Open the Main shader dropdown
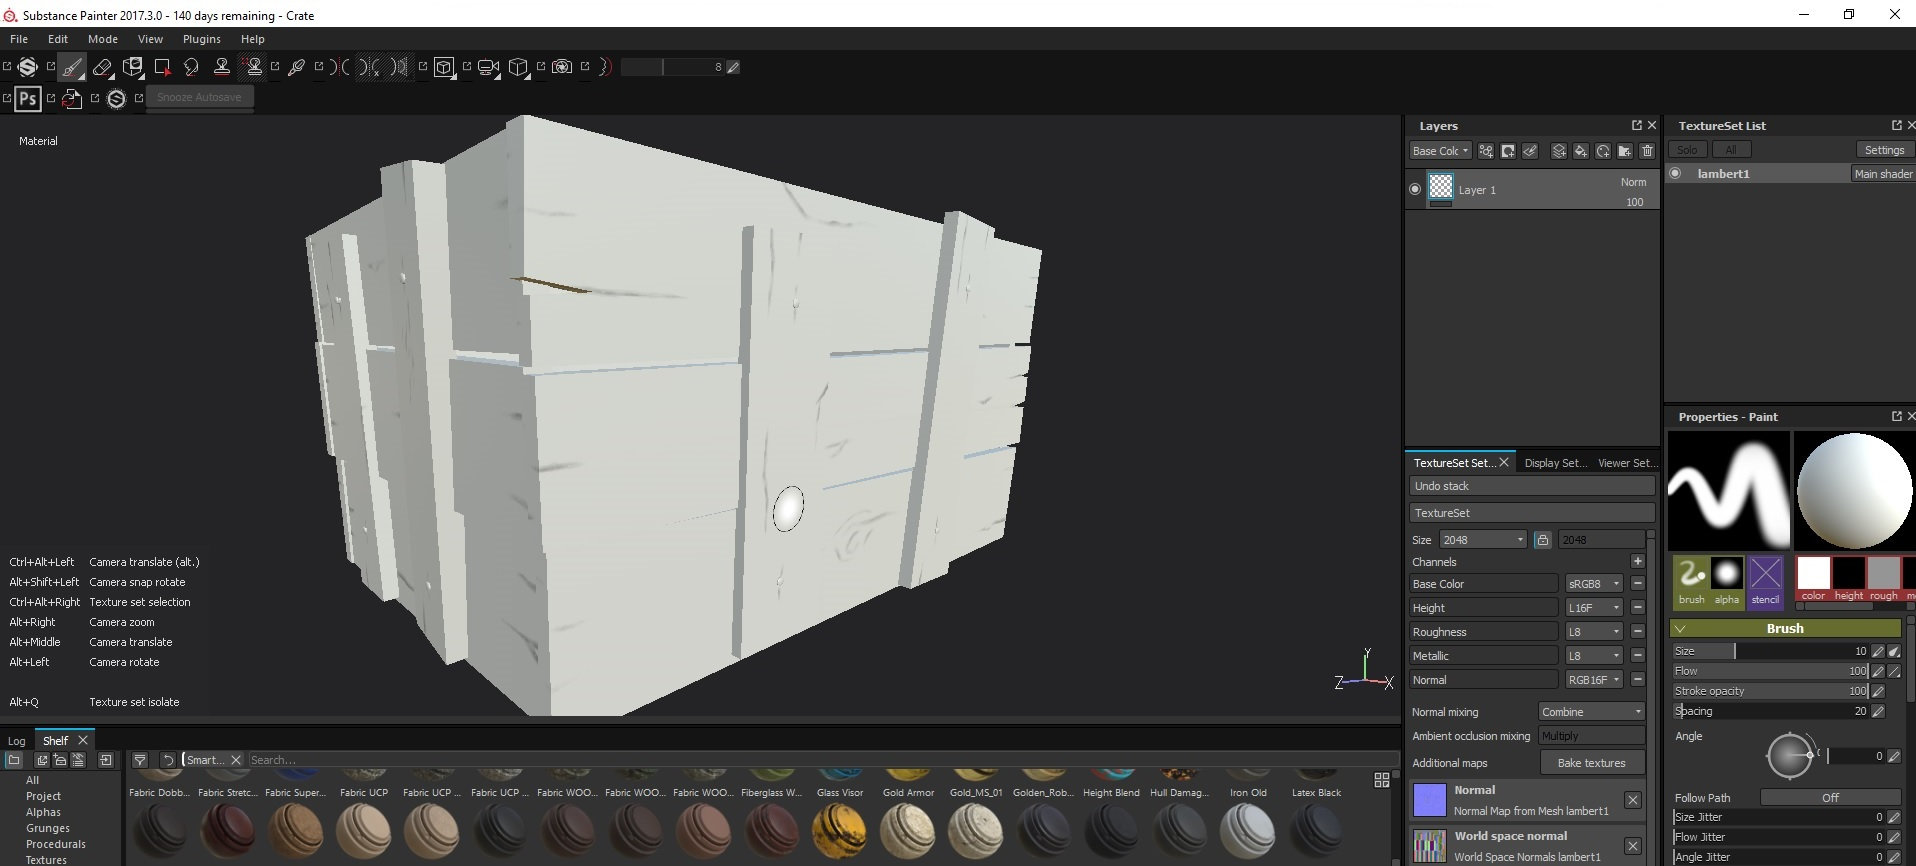Viewport: 1916px width, 866px height. [1883, 173]
